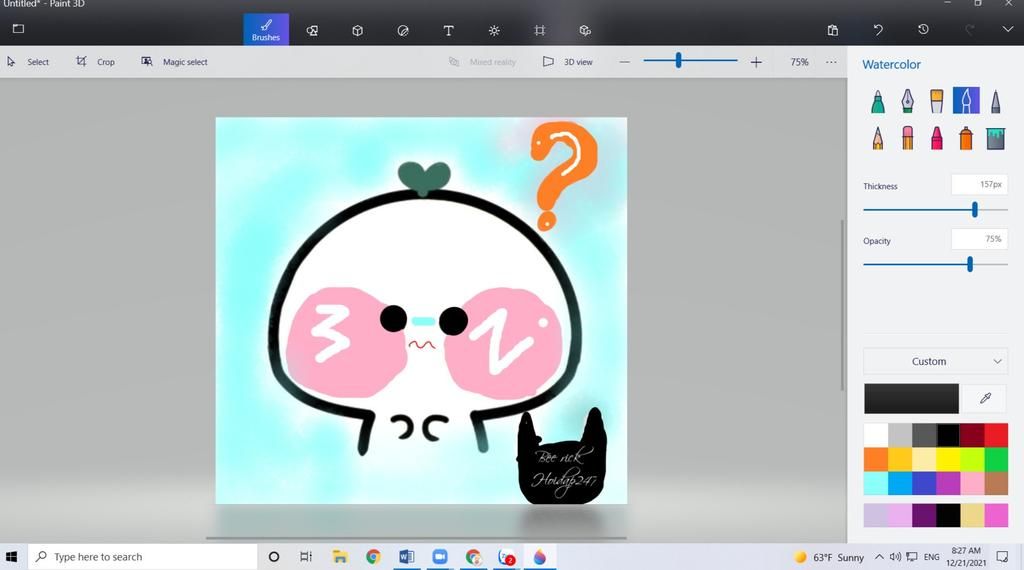Pick the pale pink color swatch
The image size is (1024, 570).
pyautogui.click(x=972, y=483)
